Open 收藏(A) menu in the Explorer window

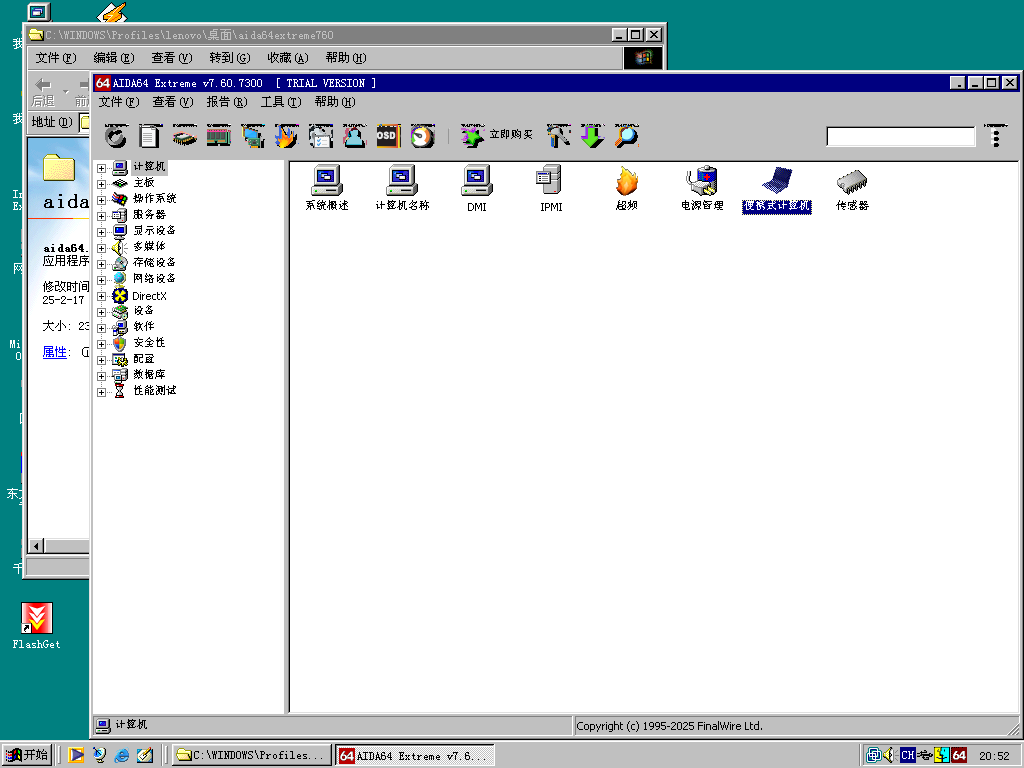tap(288, 58)
